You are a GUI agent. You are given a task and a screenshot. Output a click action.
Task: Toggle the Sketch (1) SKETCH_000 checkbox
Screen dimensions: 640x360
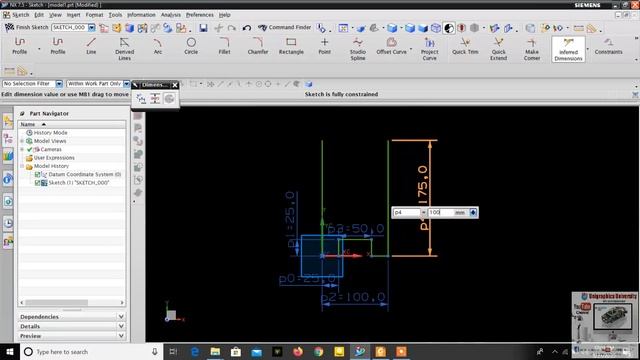(37, 183)
